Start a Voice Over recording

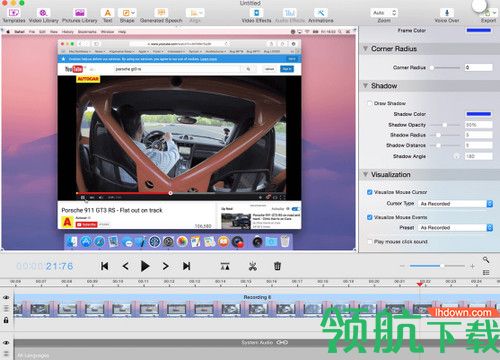[447, 15]
